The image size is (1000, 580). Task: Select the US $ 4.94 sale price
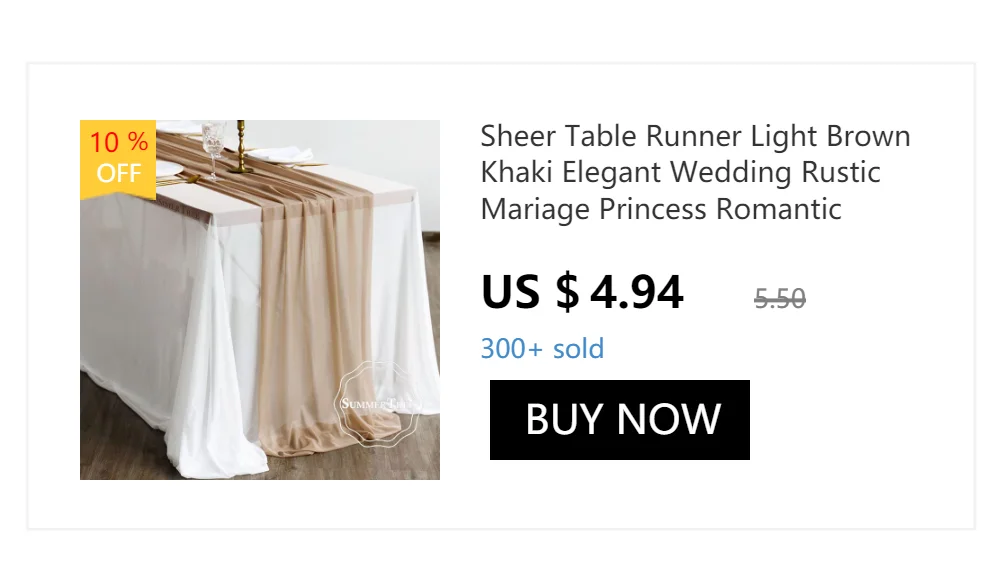click(x=582, y=292)
